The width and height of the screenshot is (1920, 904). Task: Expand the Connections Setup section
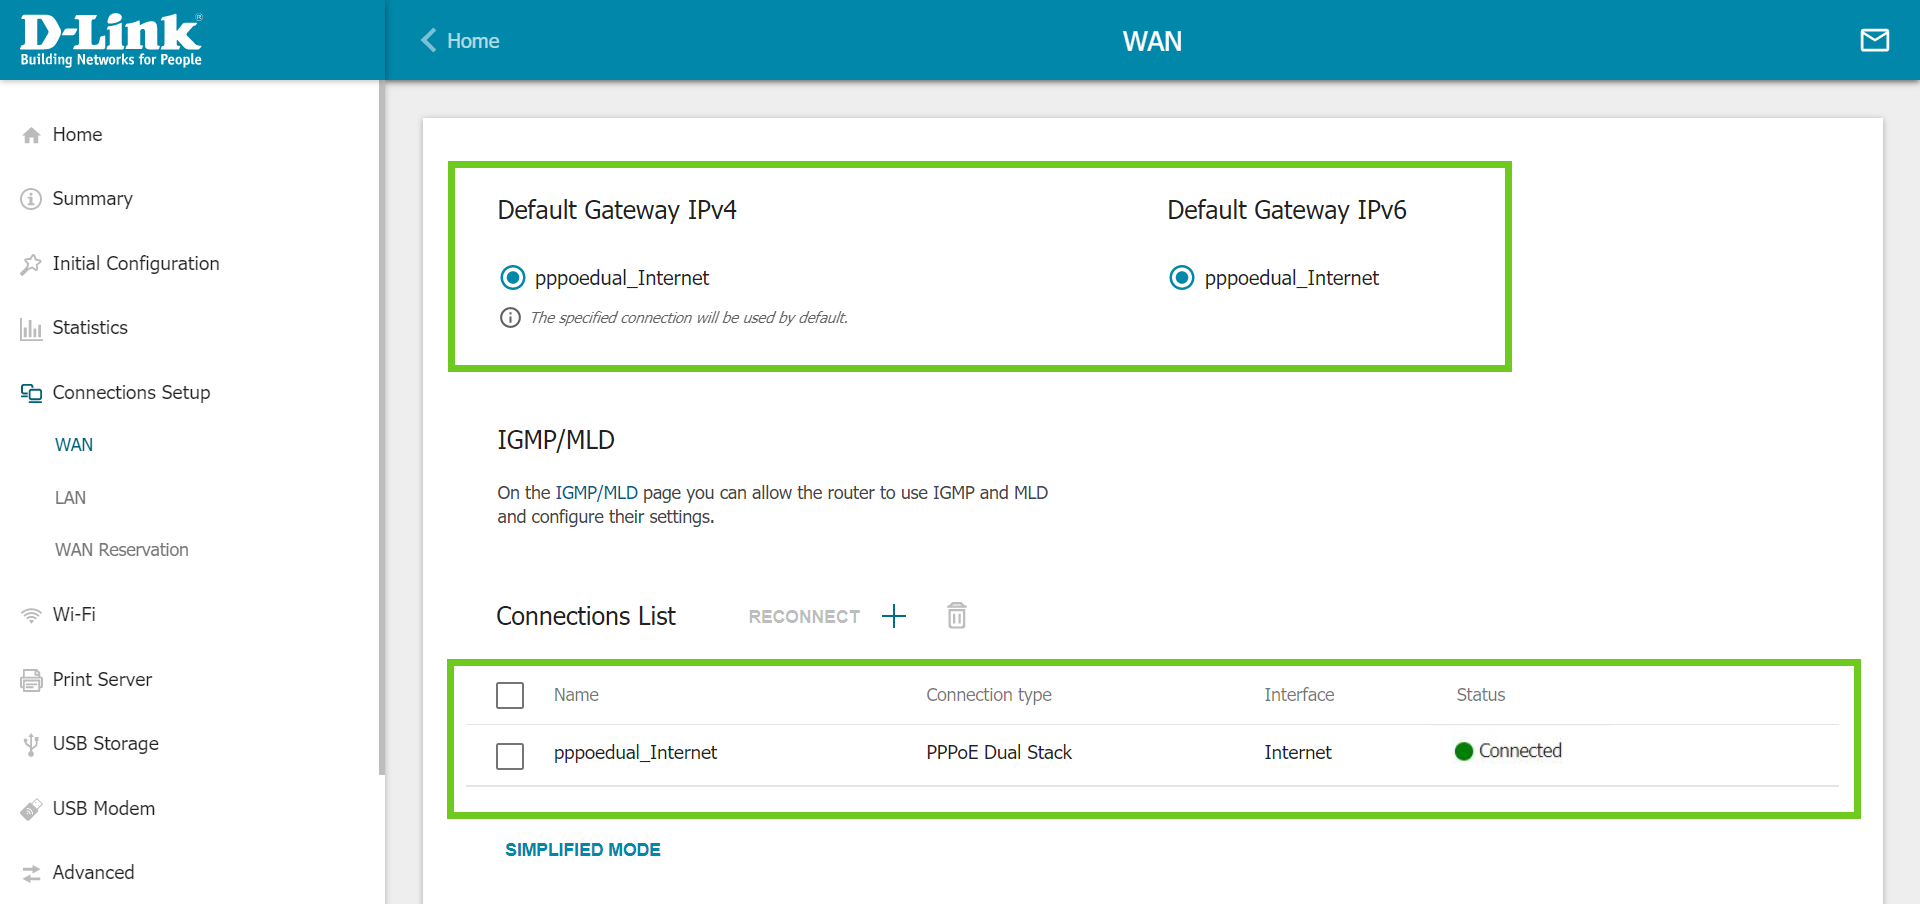131,393
